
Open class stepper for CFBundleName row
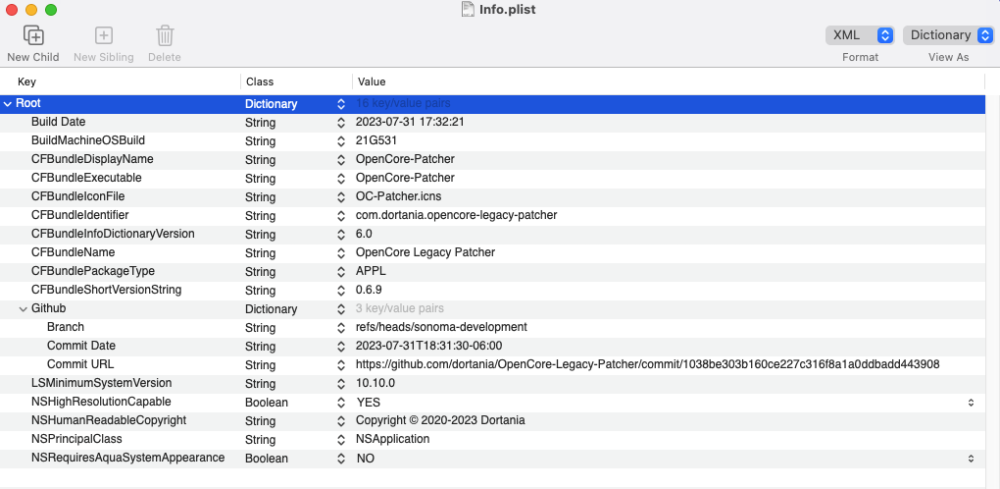341,253
